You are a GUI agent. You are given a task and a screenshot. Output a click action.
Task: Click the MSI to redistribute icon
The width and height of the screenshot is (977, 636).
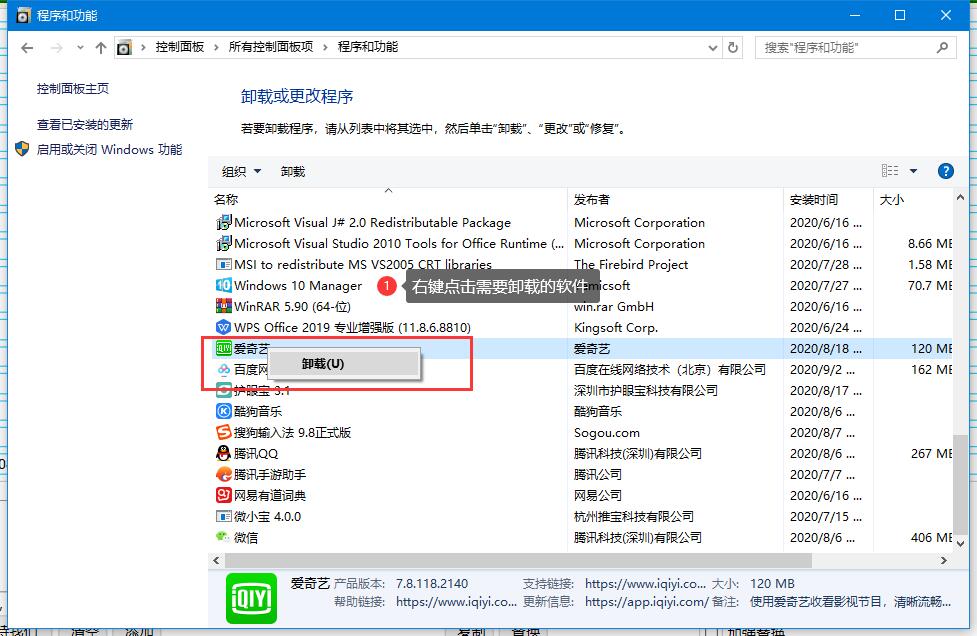tap(224, 264)
